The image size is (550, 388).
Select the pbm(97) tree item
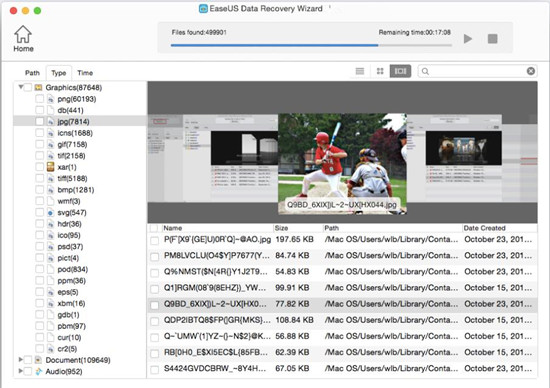pos(72,326)
